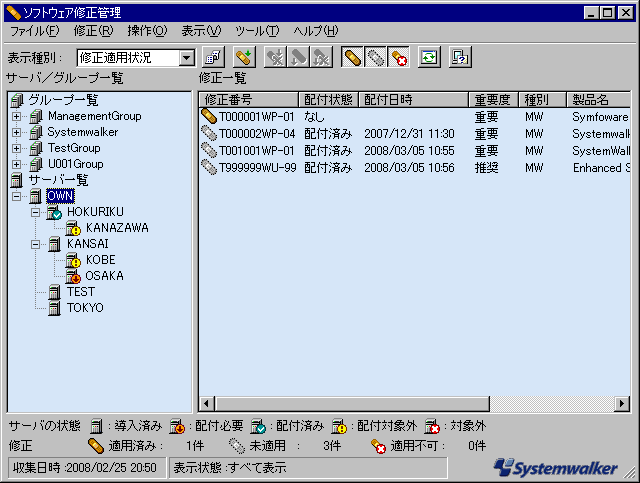Click the horizontal scrollbar thumb in patch list
The width and height of the screenshot is (640, 483).
click(352, 404)
